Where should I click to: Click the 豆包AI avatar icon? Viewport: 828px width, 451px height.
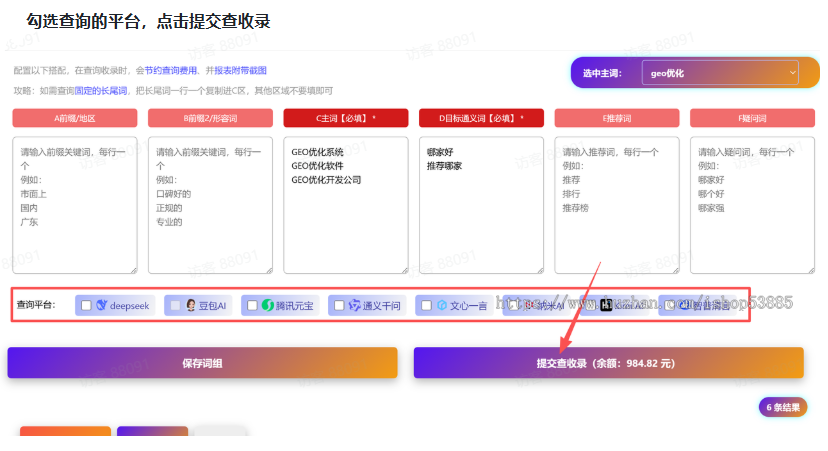(x=191, y=305)
